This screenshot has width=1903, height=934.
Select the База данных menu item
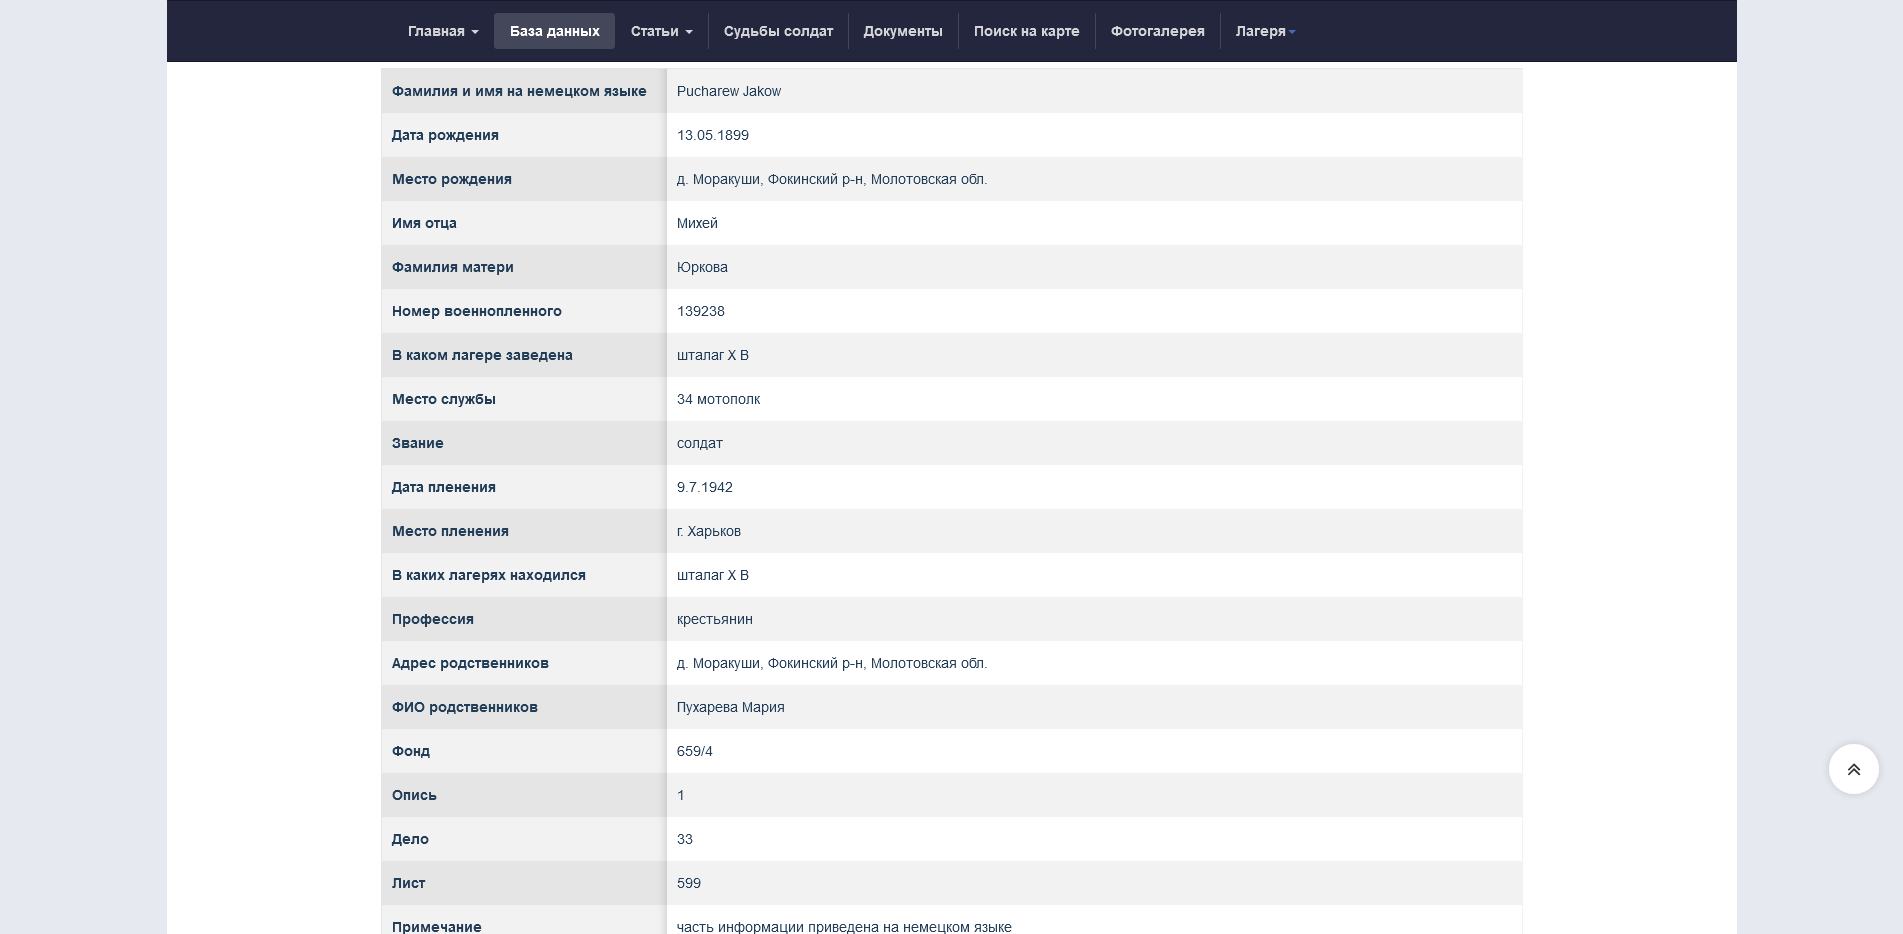click(x=554, y=31)
